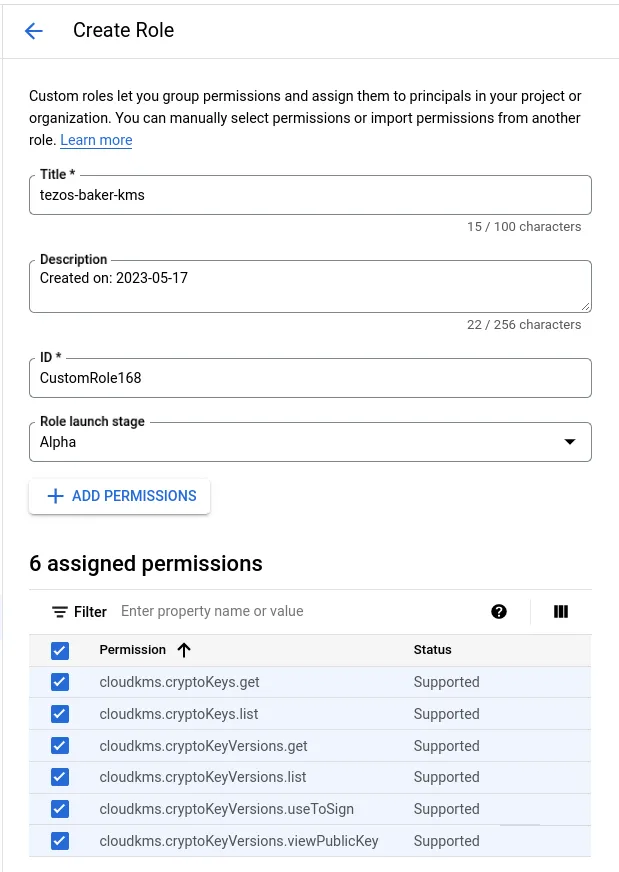Focus the filter property name input
Viewport: 619px width, 872px height.
coord(290,612)
